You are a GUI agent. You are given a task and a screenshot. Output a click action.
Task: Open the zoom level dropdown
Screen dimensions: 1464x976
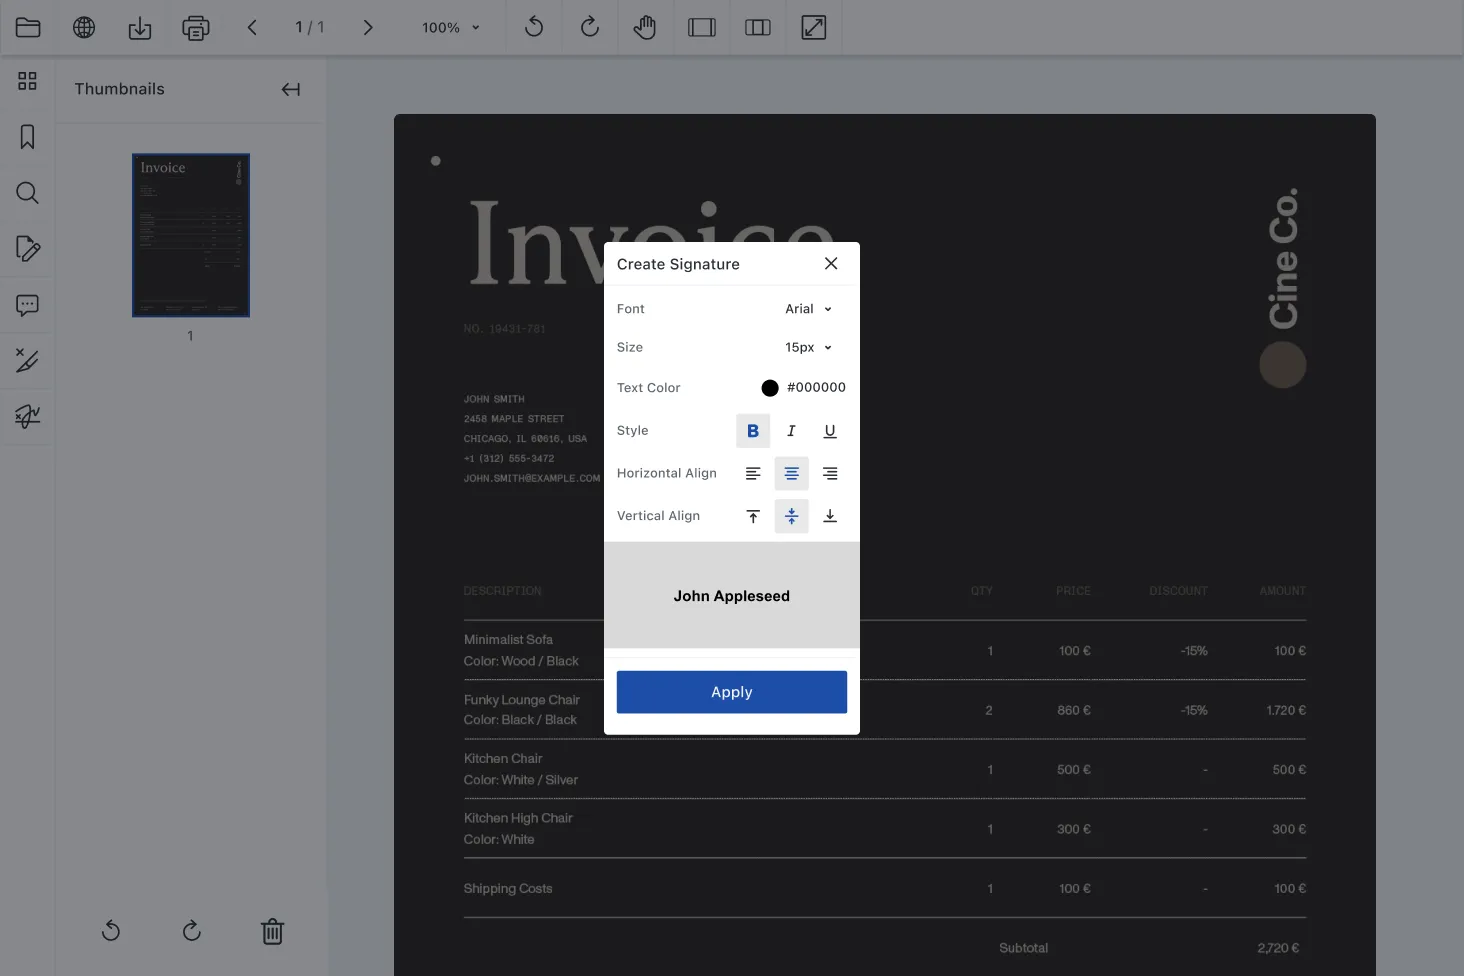449,27
